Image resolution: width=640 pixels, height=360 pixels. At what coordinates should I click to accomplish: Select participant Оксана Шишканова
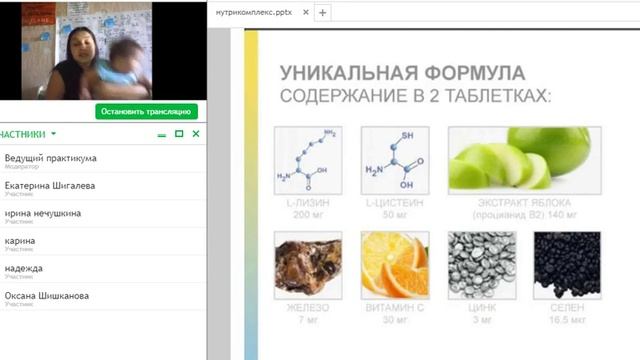point(103,298)
